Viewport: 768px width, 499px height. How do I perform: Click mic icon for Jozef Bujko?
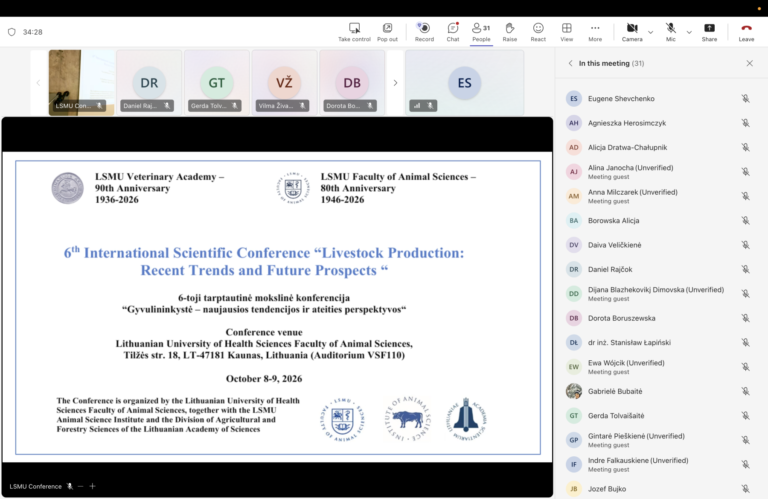(745, 489)
